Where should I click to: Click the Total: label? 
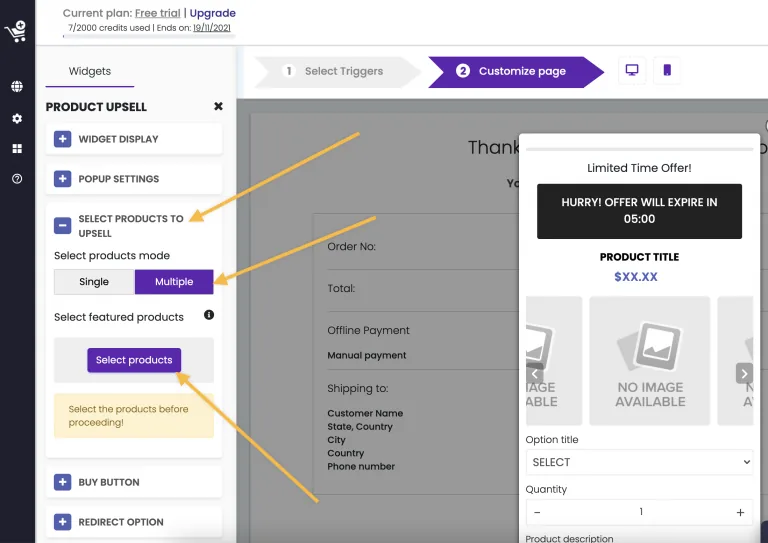(341, 288)
